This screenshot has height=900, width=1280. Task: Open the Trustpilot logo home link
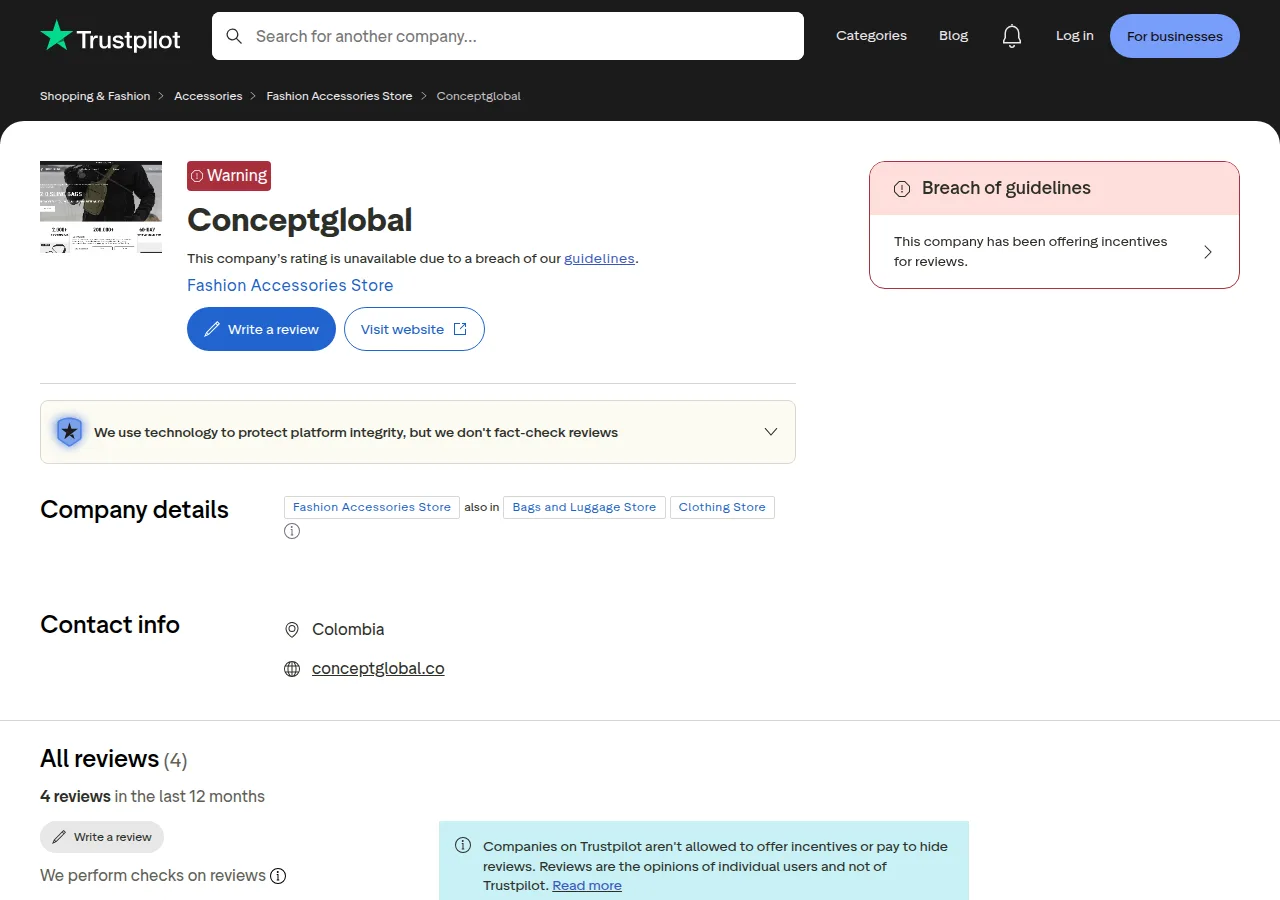tap(110, 37)
